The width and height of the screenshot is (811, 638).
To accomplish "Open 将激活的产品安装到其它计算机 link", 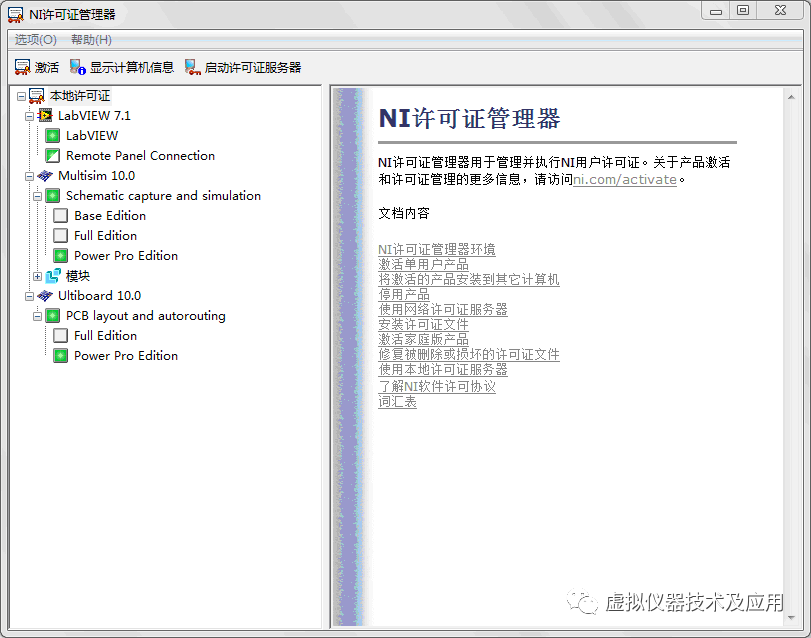I will [469, 279].
